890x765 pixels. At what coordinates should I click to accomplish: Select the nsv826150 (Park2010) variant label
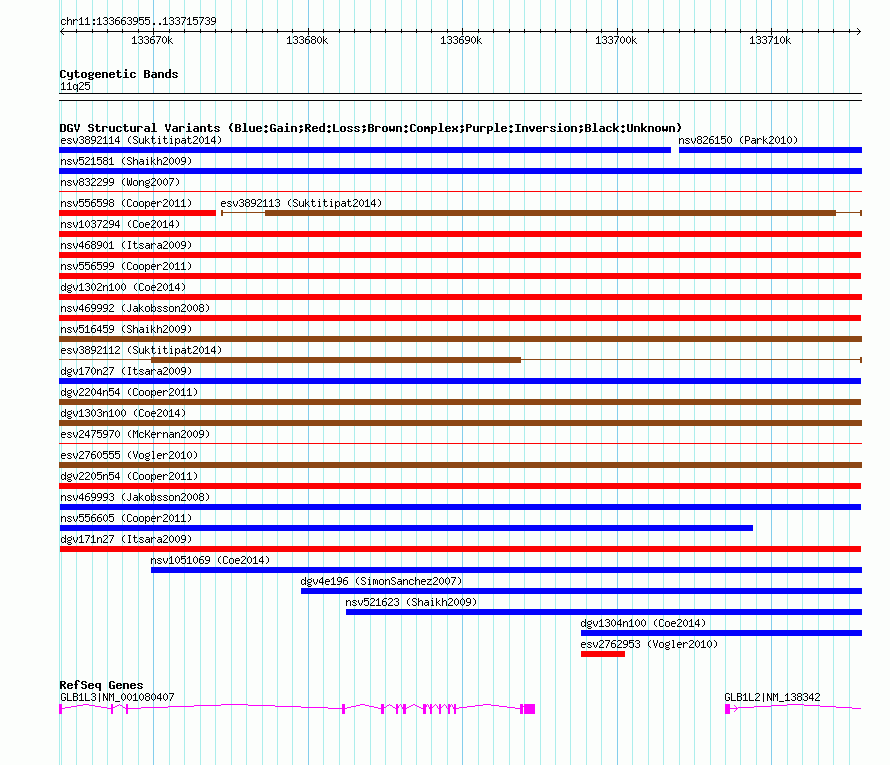[x=738, y=140]
